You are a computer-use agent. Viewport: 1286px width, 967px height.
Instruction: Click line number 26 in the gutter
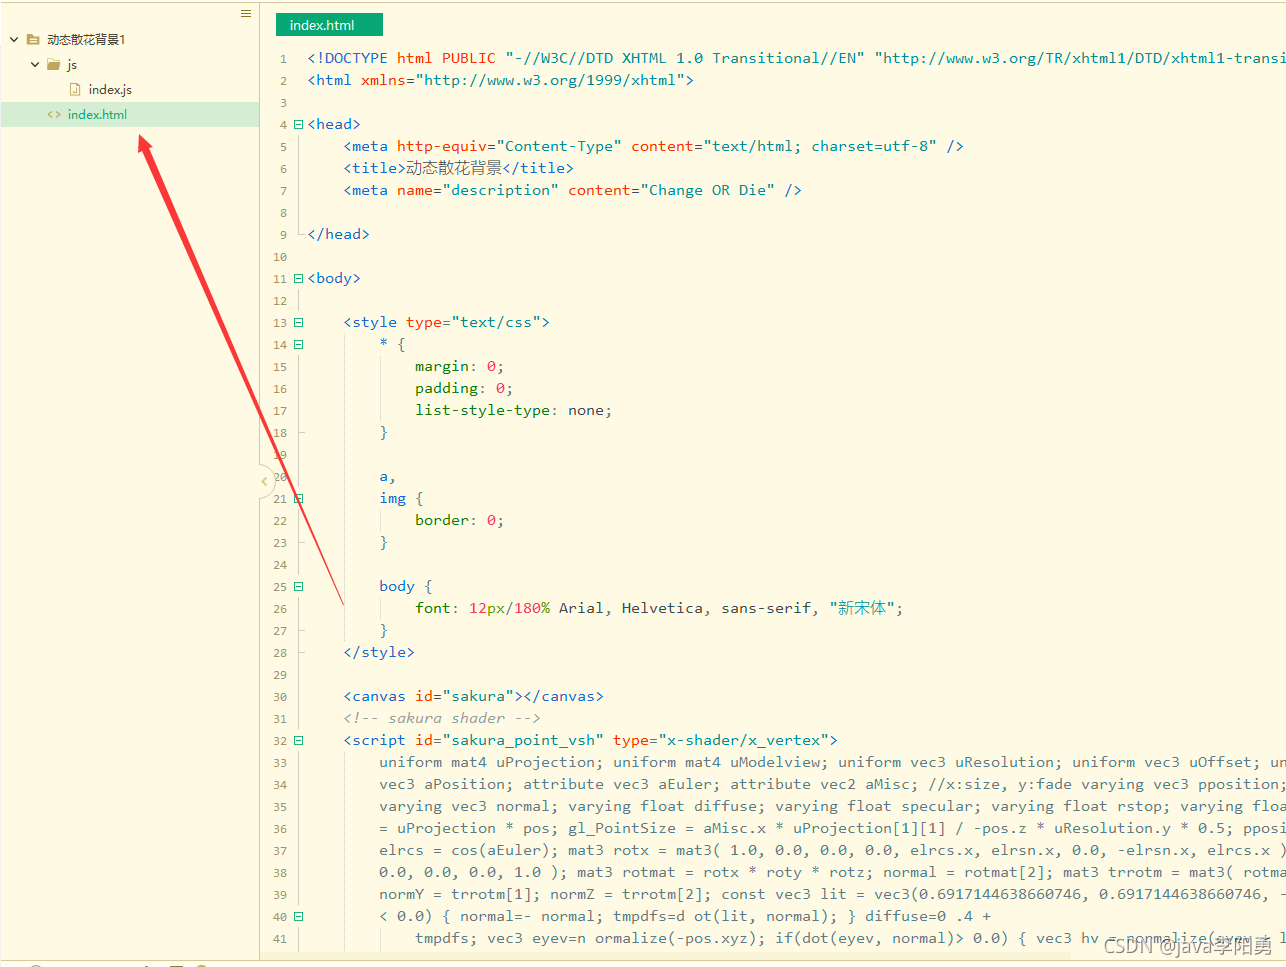(280, 609)
